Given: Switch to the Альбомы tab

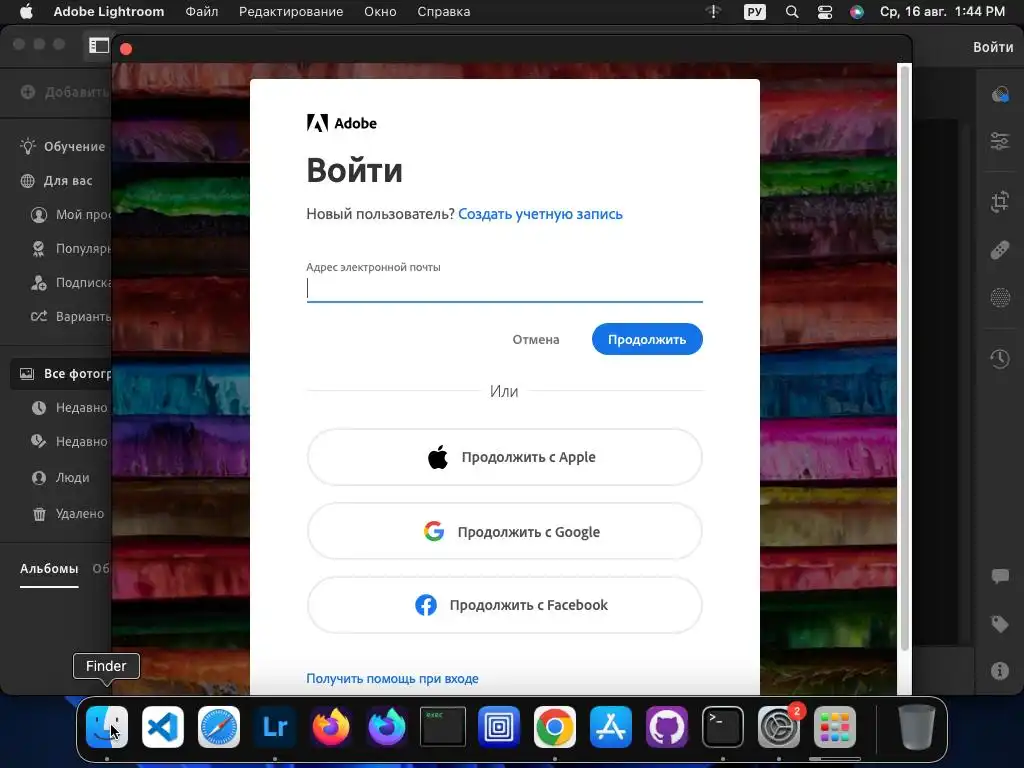Looking at the screenshot, I should [x=49, y=569].
